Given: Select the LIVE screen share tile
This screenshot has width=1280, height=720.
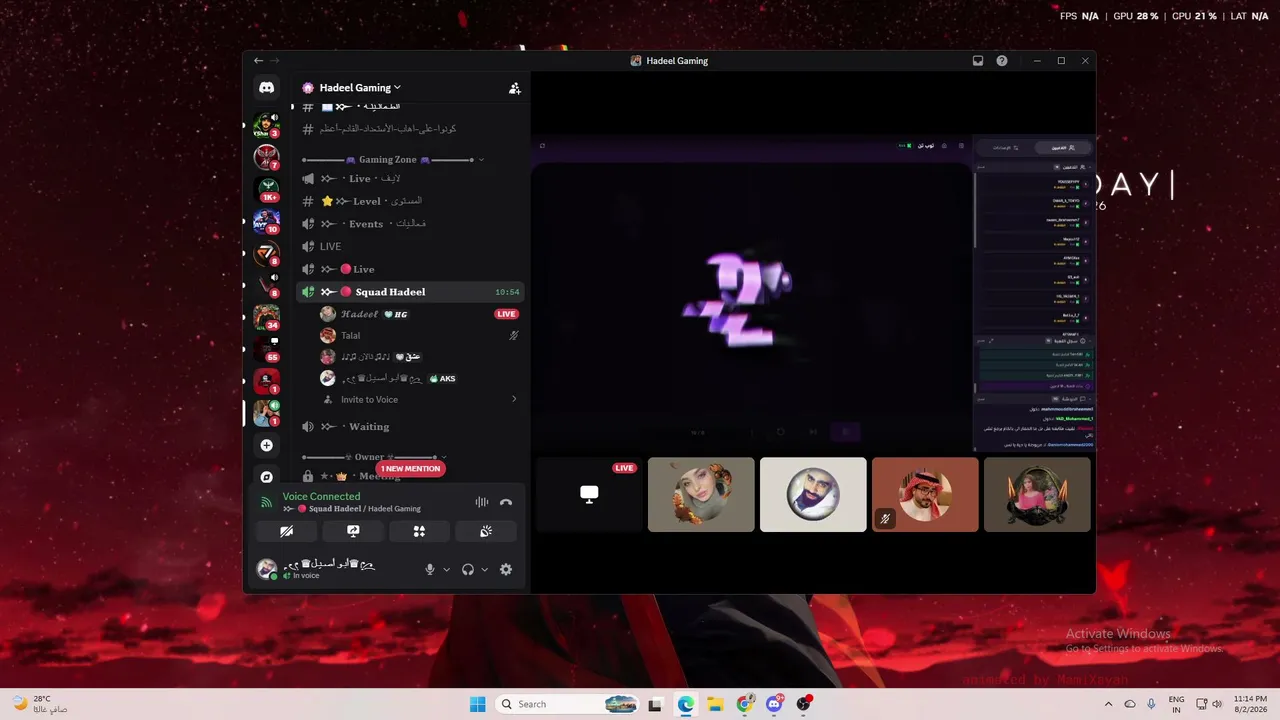Looking at the screenshot, I should click(589, 495).
